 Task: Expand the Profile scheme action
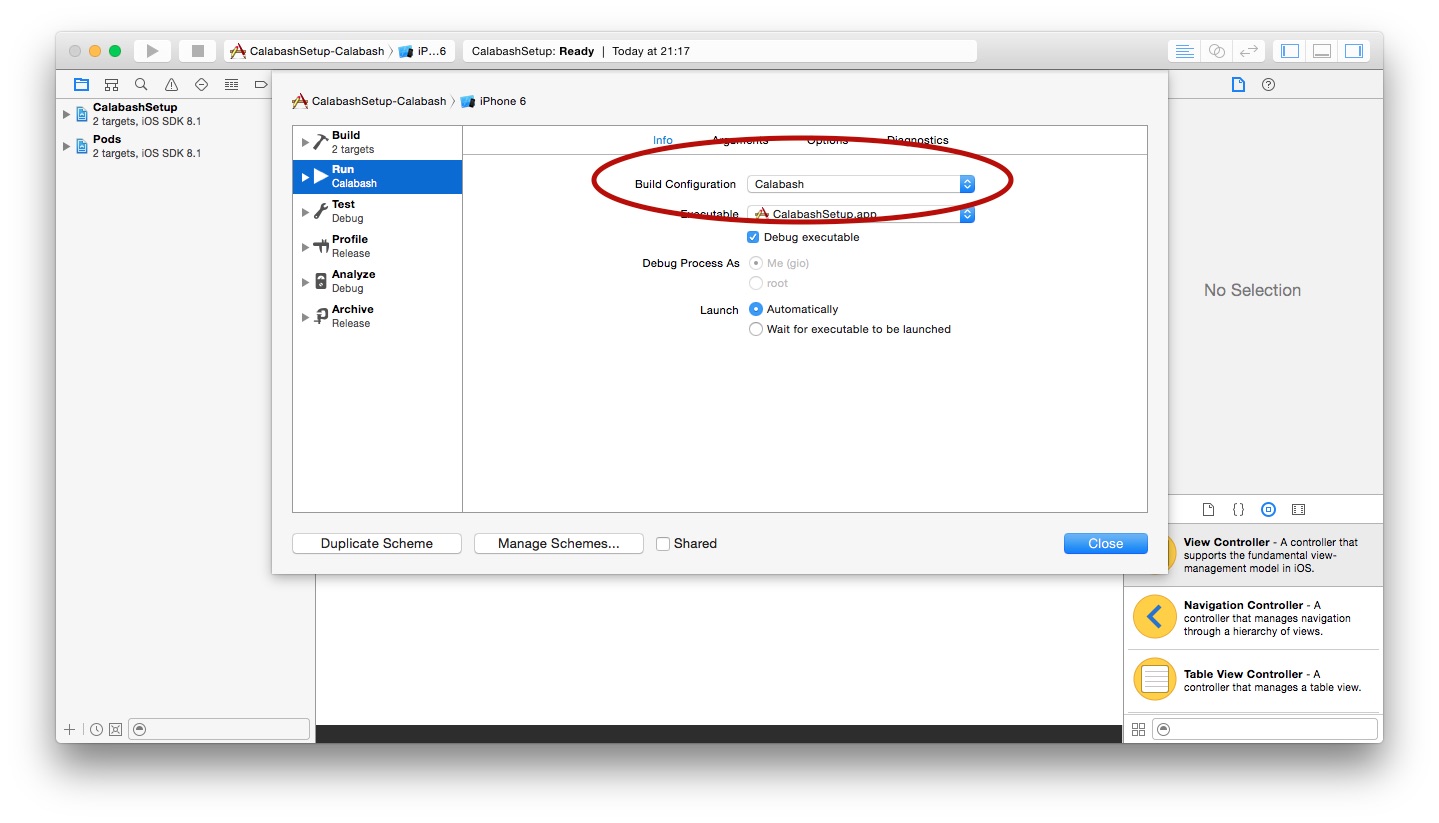pyautogui.click(x=305, y=247)
